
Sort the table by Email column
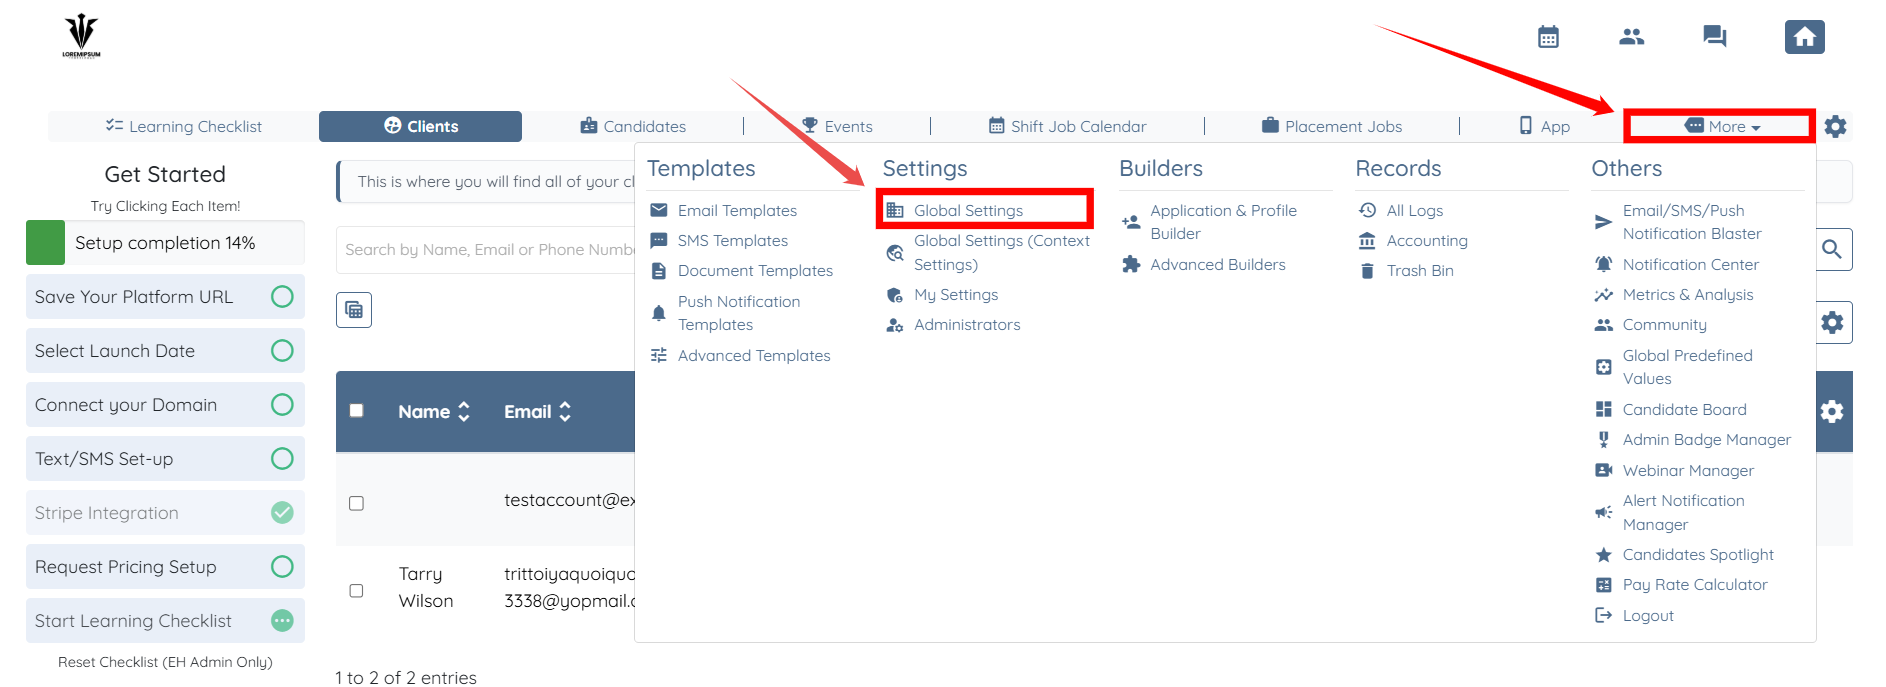click(x=537, y=411)
